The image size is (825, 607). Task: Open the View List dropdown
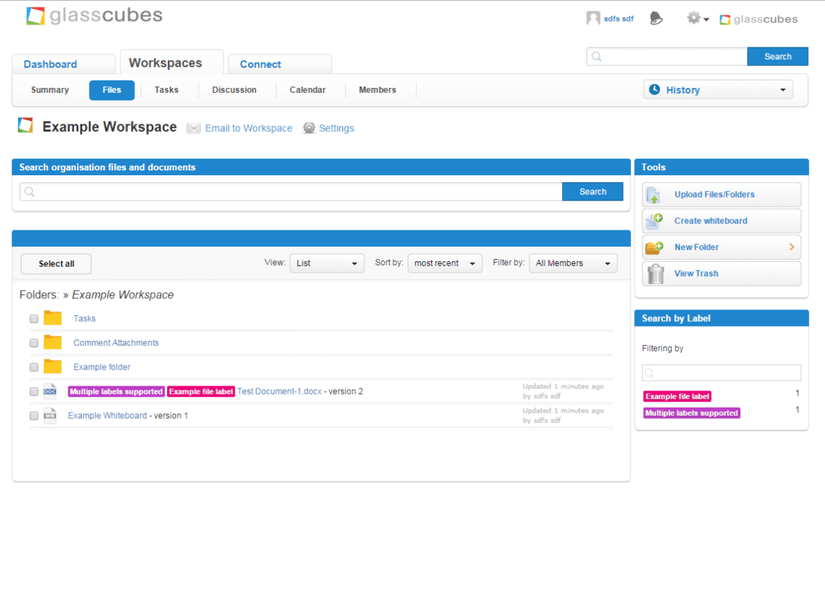(x=327, y=263)
